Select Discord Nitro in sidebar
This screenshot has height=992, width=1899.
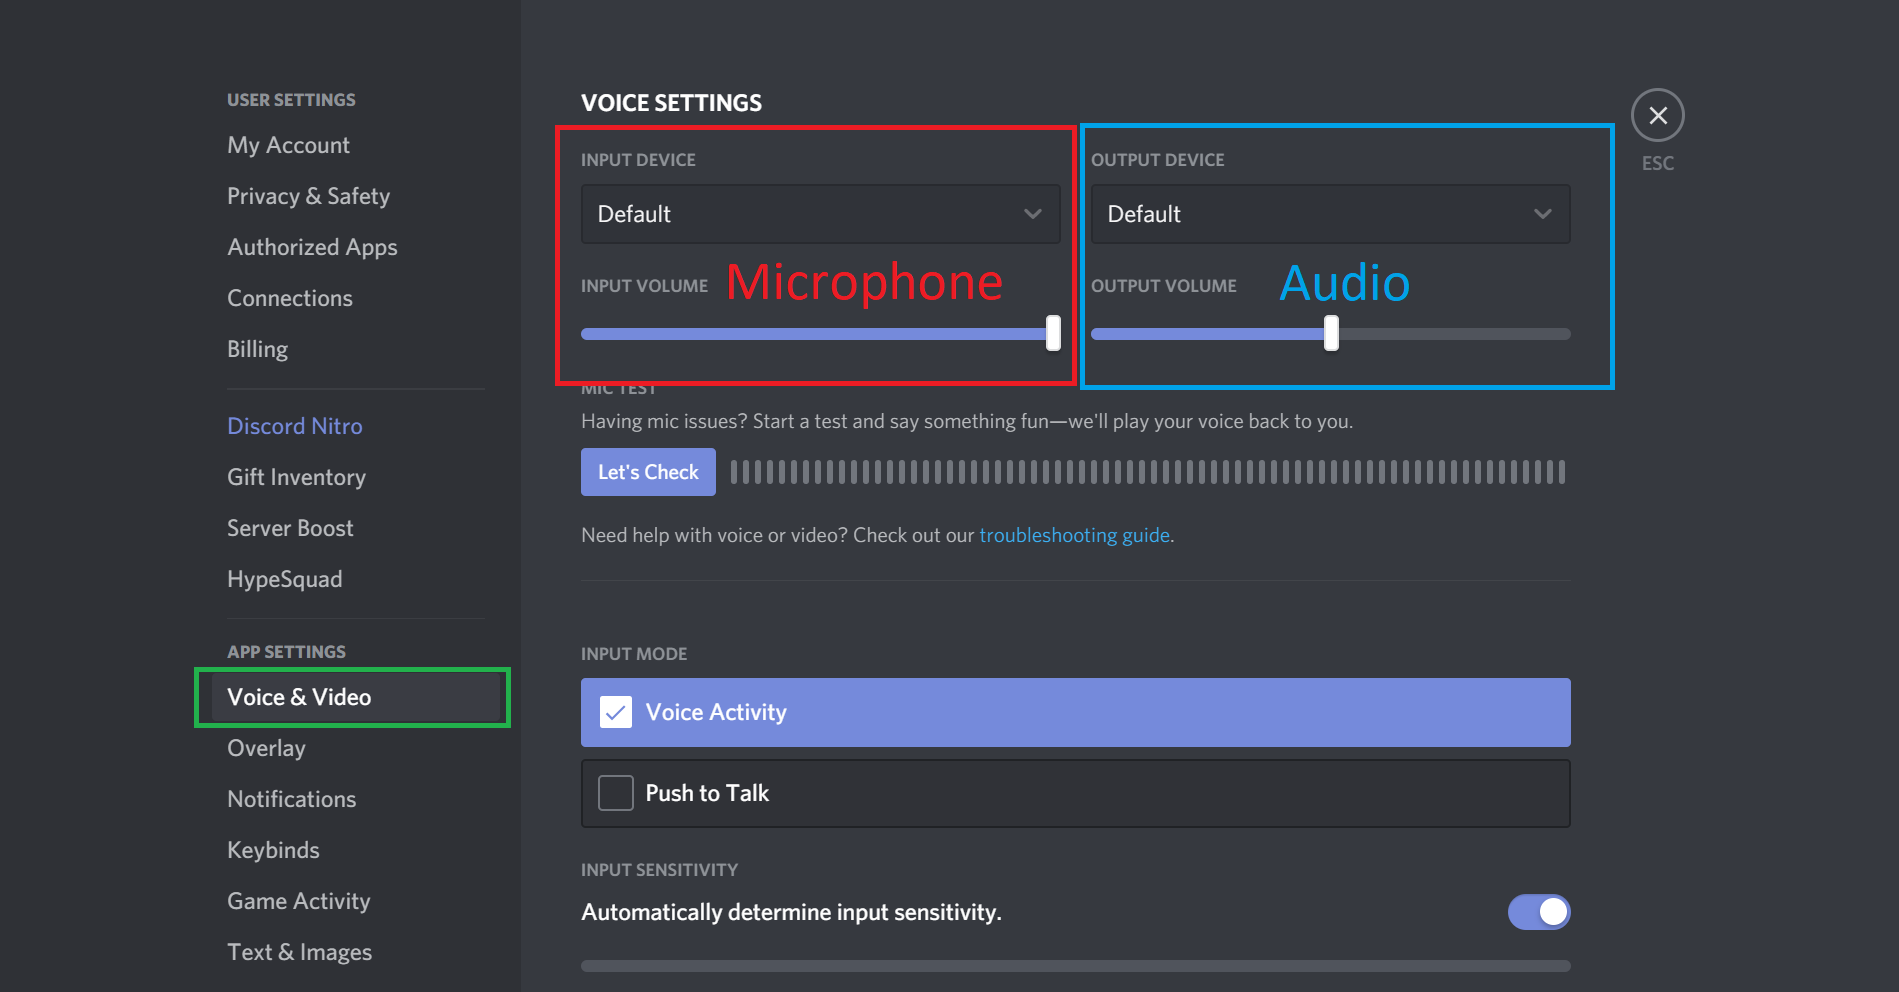294,426
